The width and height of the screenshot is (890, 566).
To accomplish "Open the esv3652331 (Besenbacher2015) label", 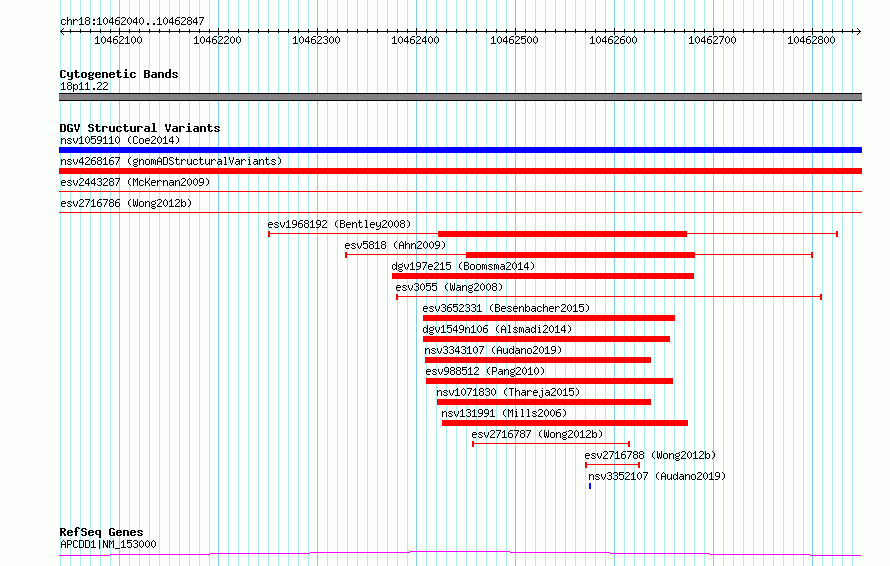I will point(506,308).
